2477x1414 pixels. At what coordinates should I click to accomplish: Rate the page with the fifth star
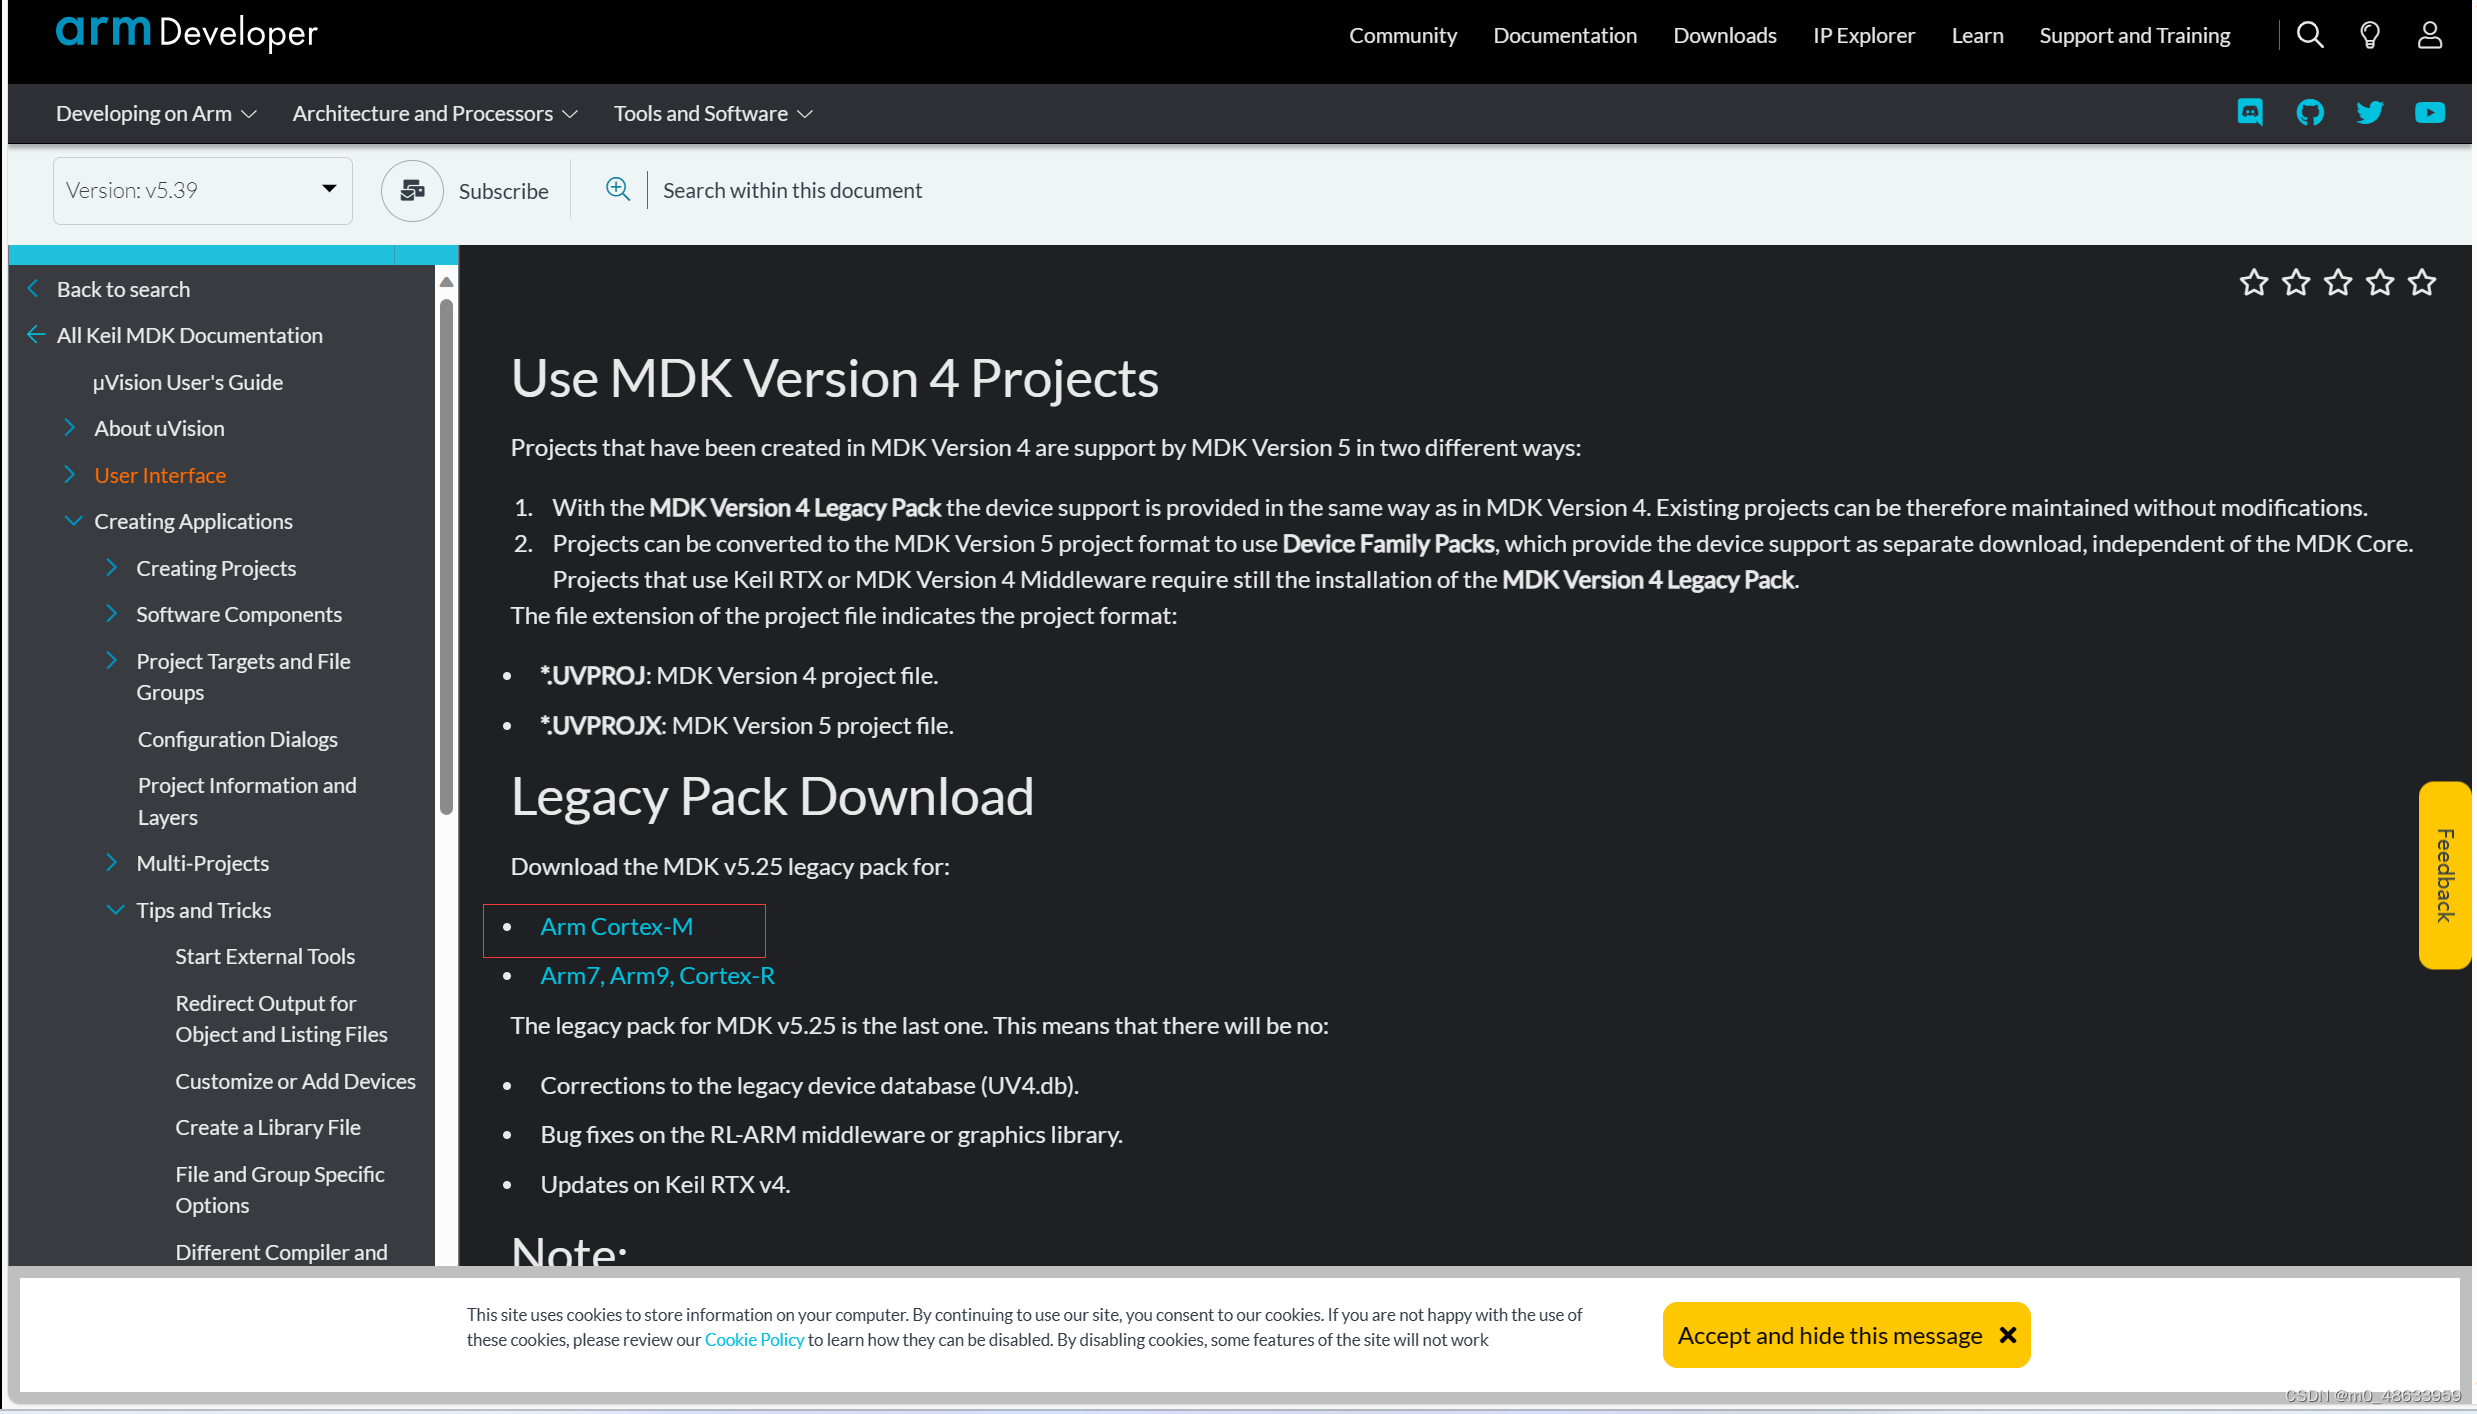(2422, 283)
